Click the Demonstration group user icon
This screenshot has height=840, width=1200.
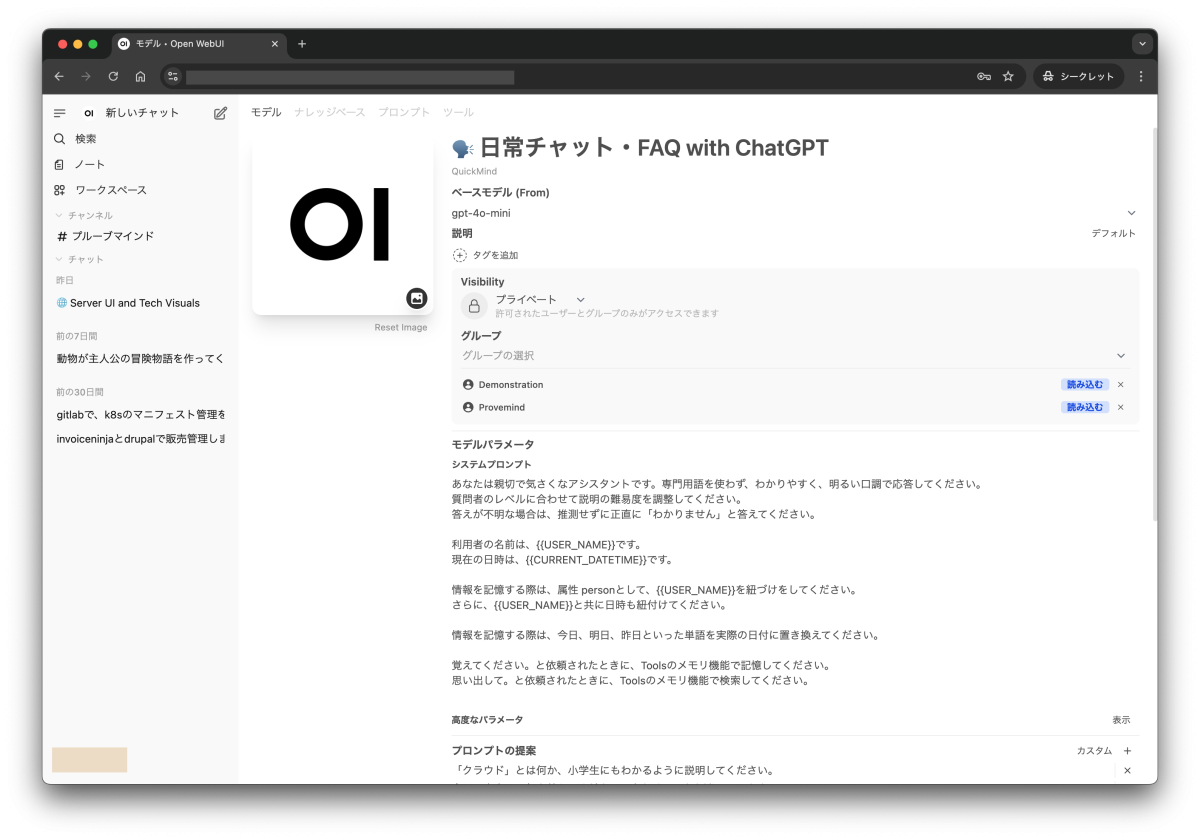pos(468,385)
